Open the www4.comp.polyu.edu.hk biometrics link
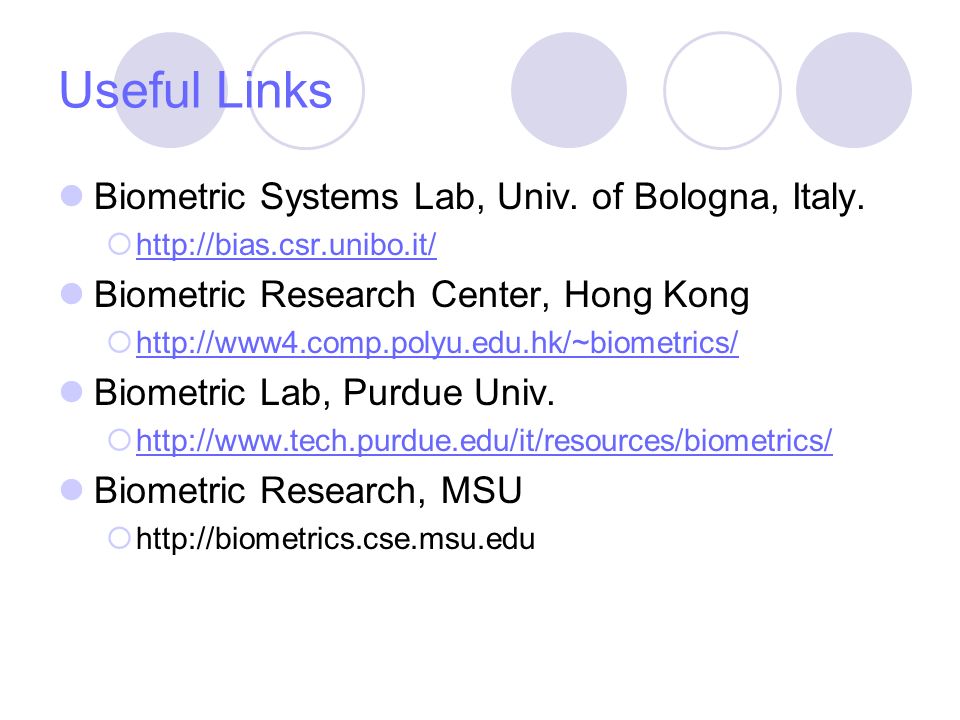 437,343
